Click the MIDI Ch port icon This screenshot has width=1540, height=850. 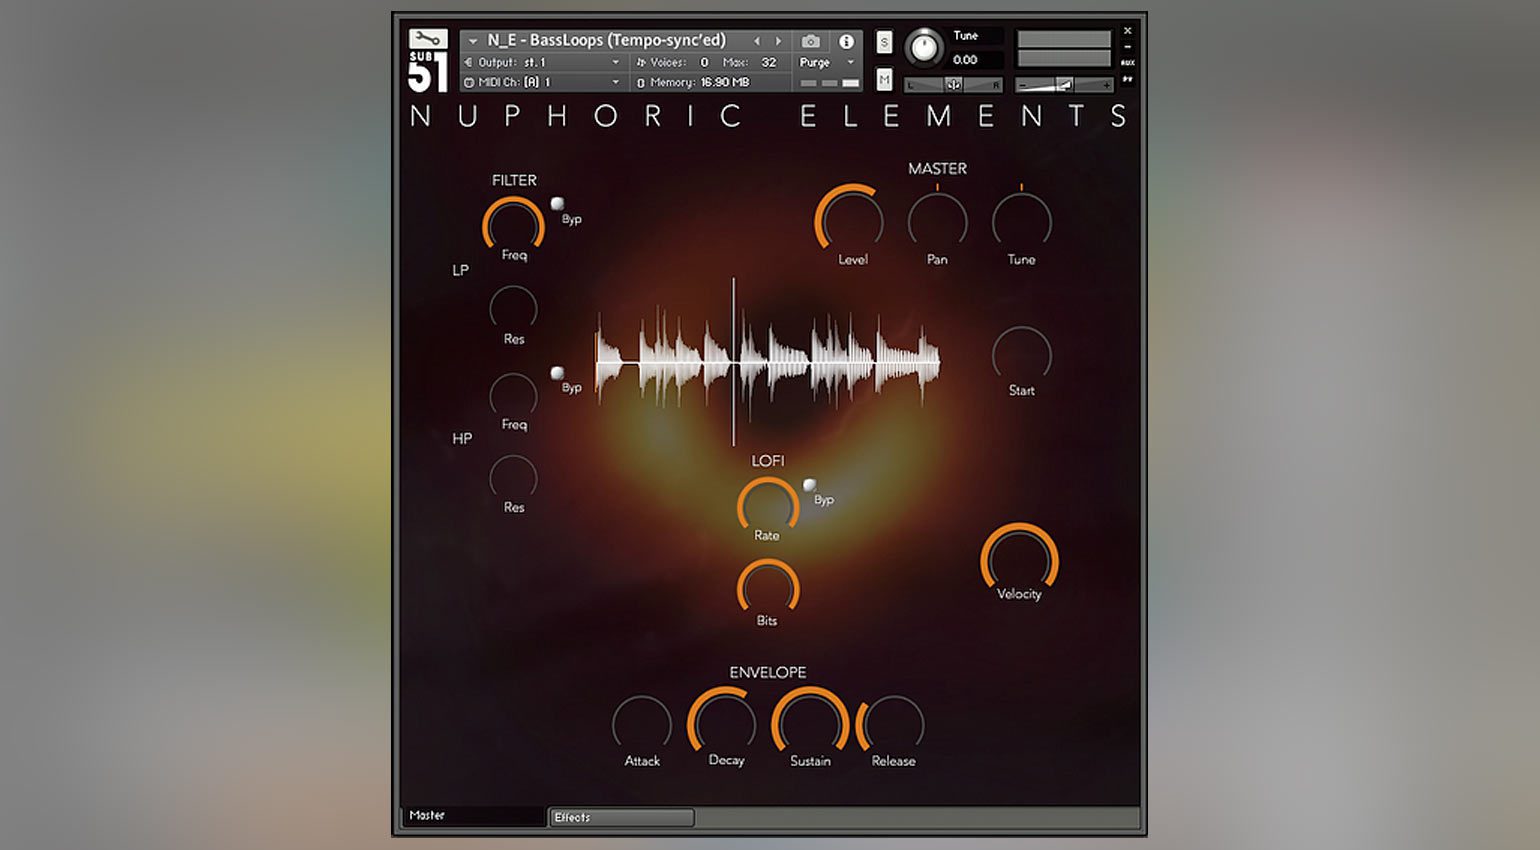pyautogui.click(x=468, y=82)
